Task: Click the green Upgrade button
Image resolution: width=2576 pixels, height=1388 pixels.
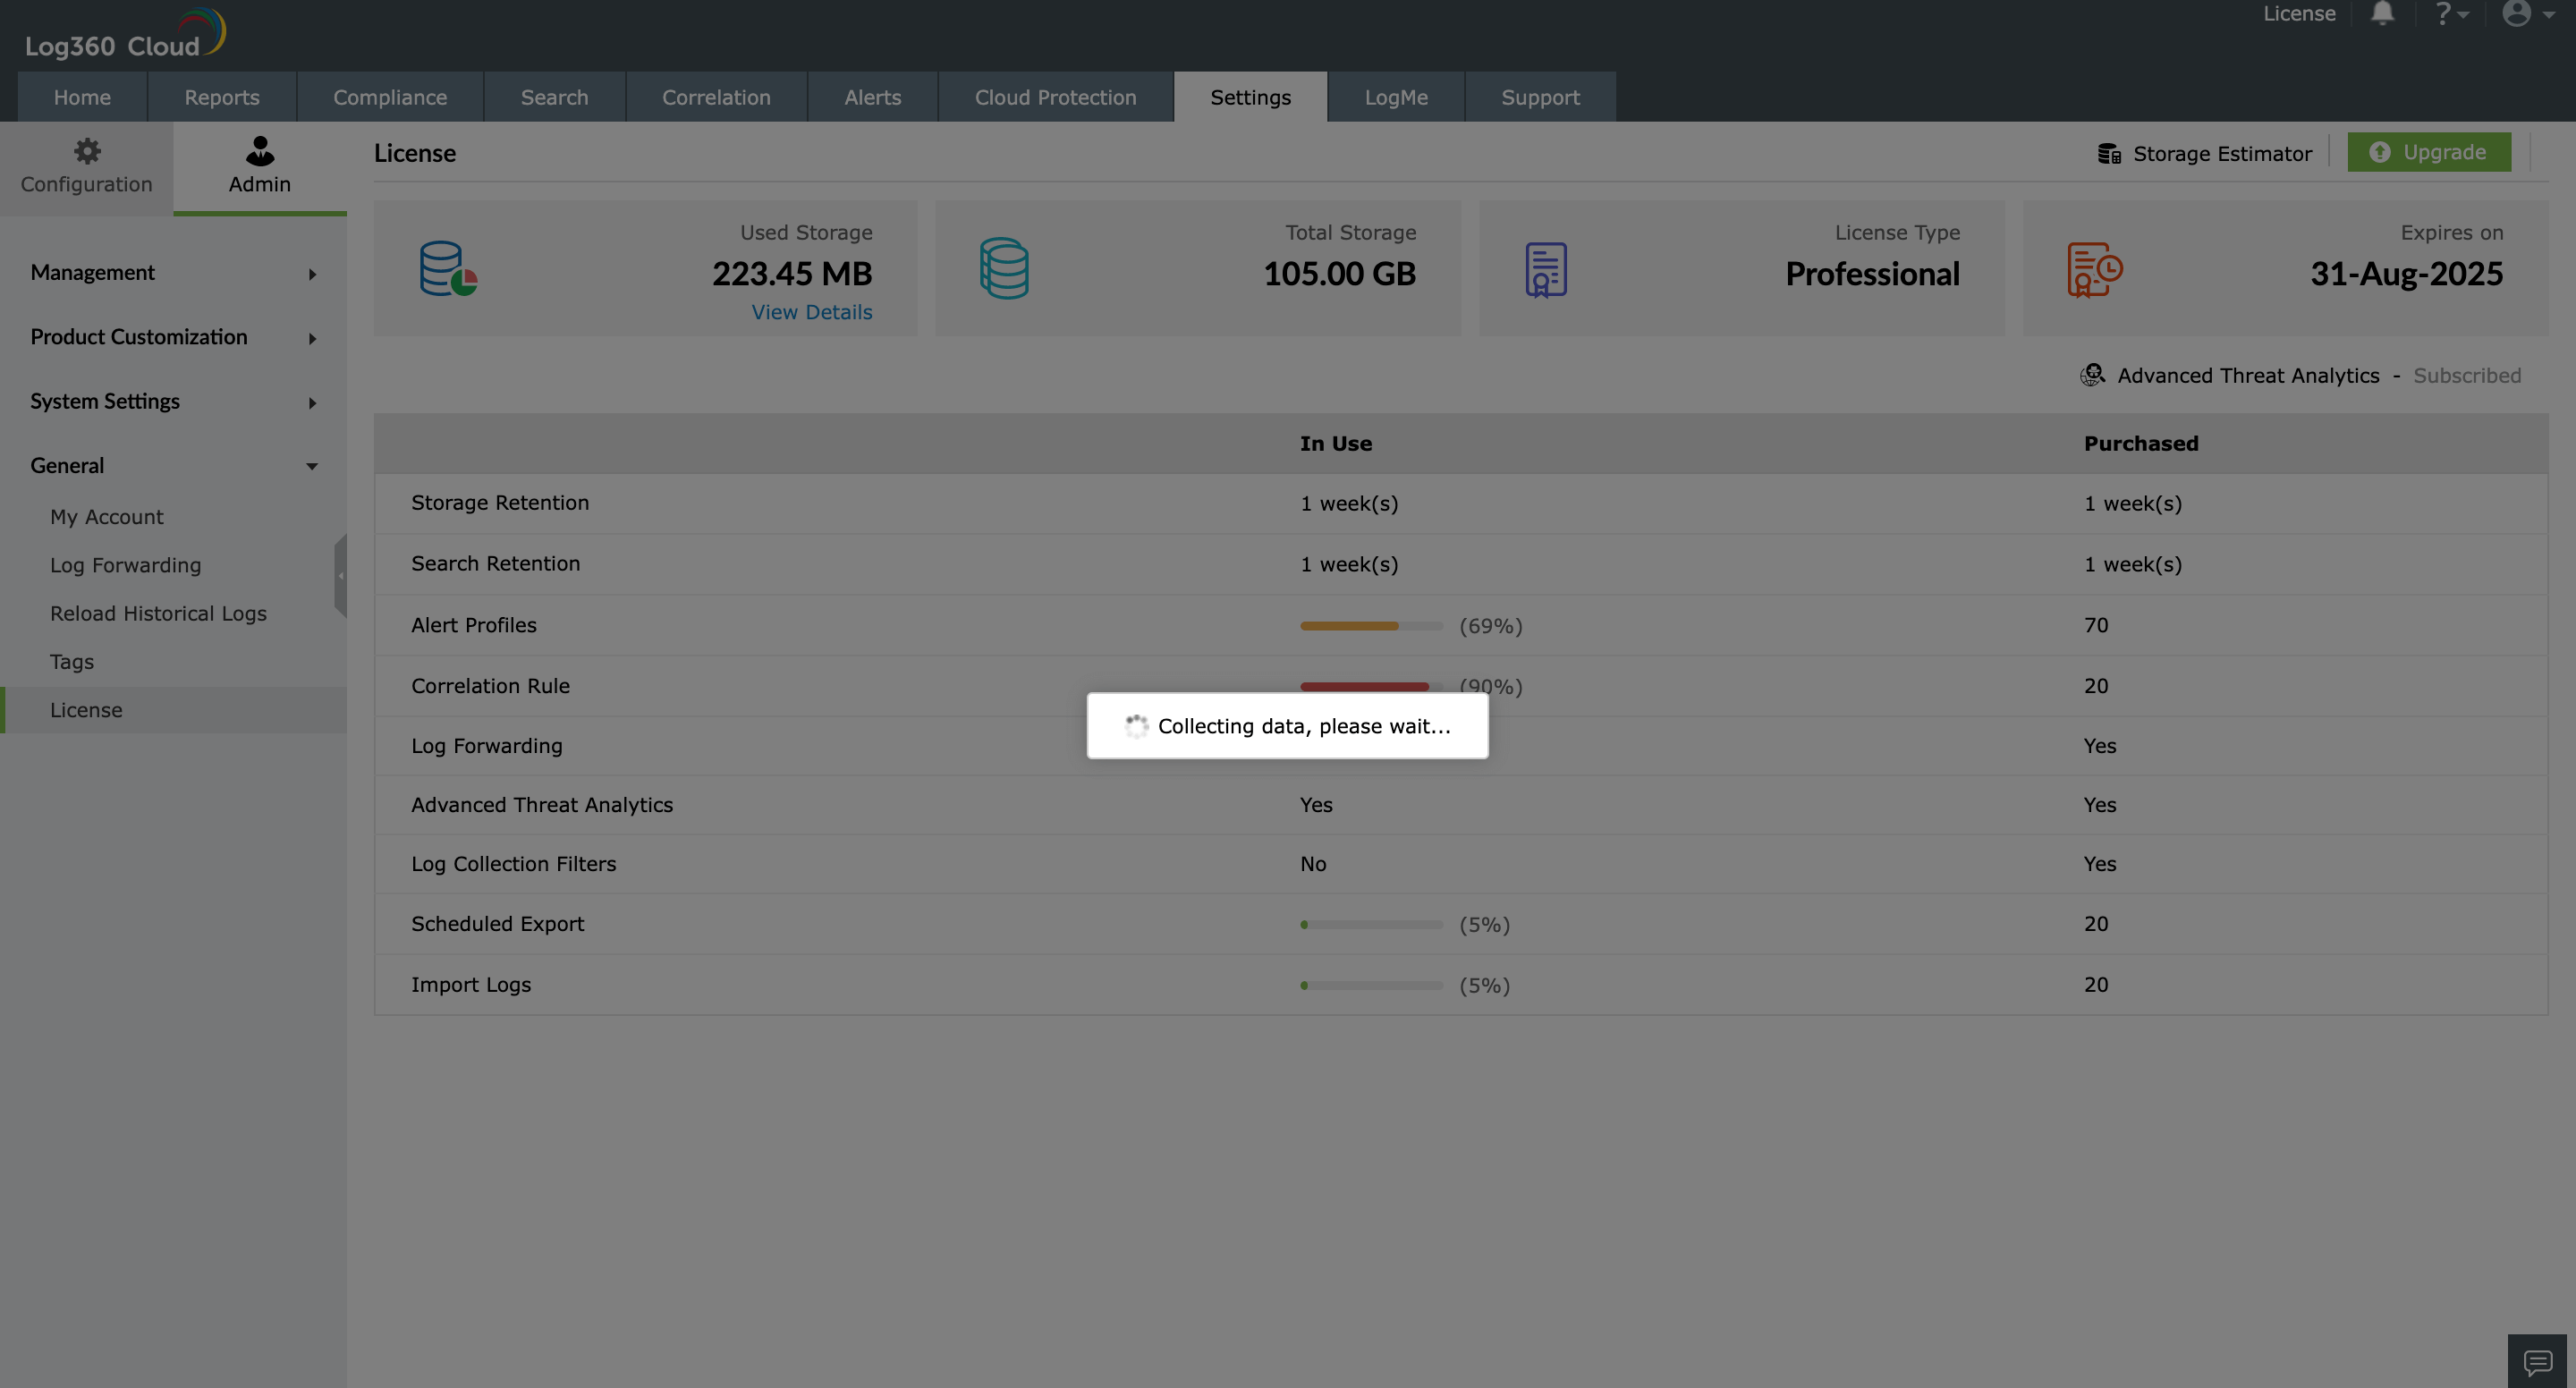Action: point(2429,152)
